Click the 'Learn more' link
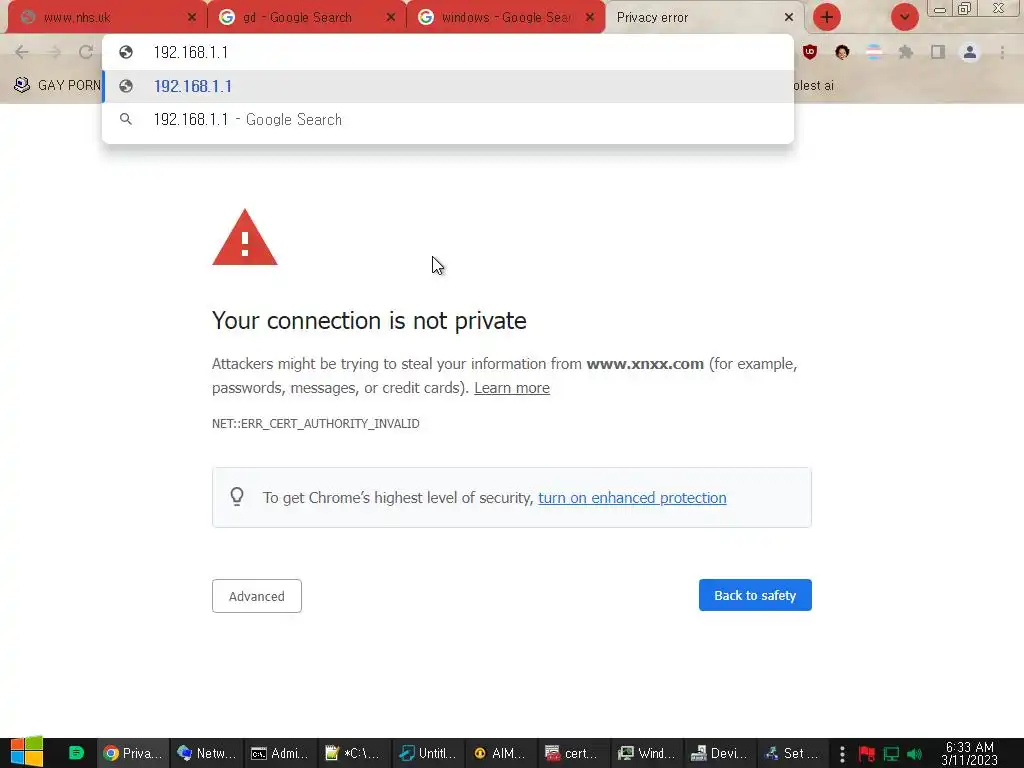 [x=512, y=388]
